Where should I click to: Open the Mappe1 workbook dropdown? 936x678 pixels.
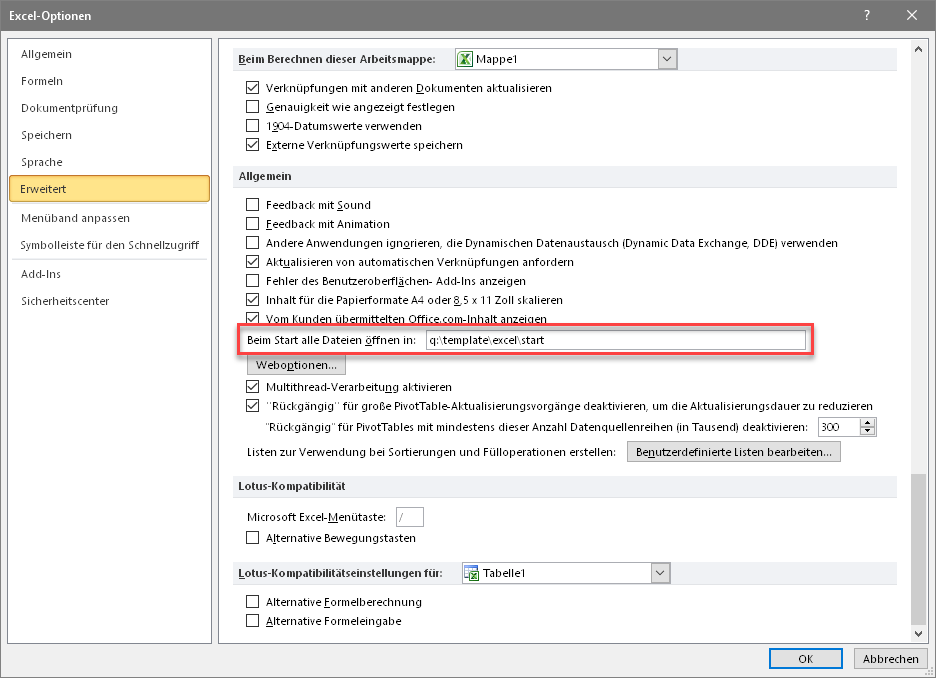[x=668, y=59]
